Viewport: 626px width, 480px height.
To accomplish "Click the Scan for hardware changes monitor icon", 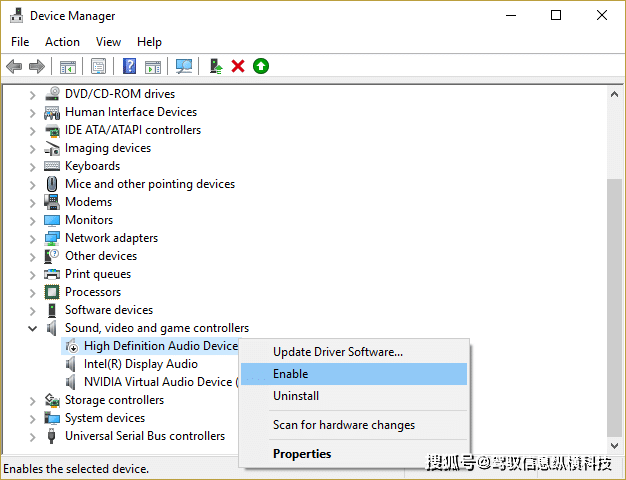I will click(x=184, y=66).
